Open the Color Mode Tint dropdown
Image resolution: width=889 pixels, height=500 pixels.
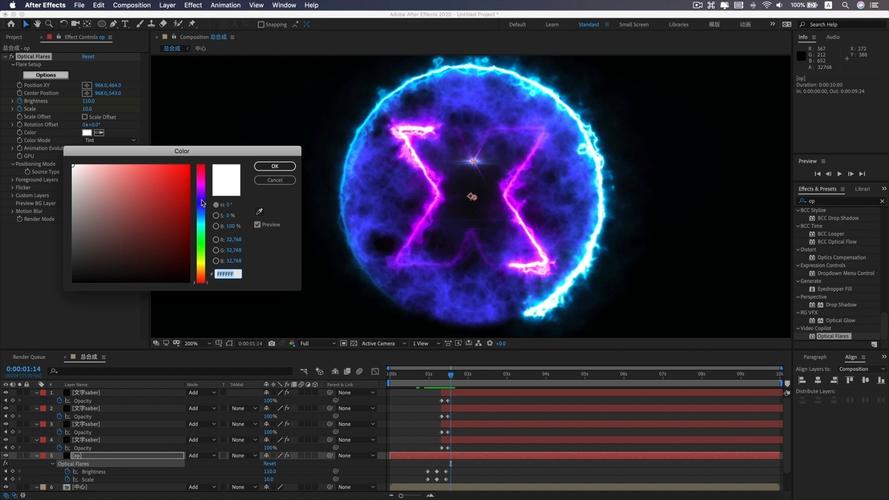click(110, 140)
